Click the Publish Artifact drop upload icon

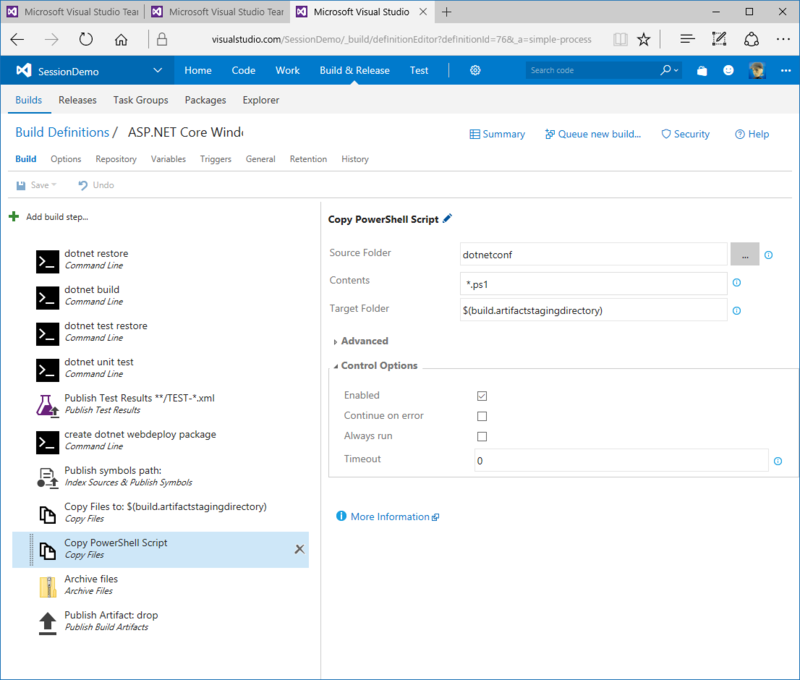click(x=47, y=623)
